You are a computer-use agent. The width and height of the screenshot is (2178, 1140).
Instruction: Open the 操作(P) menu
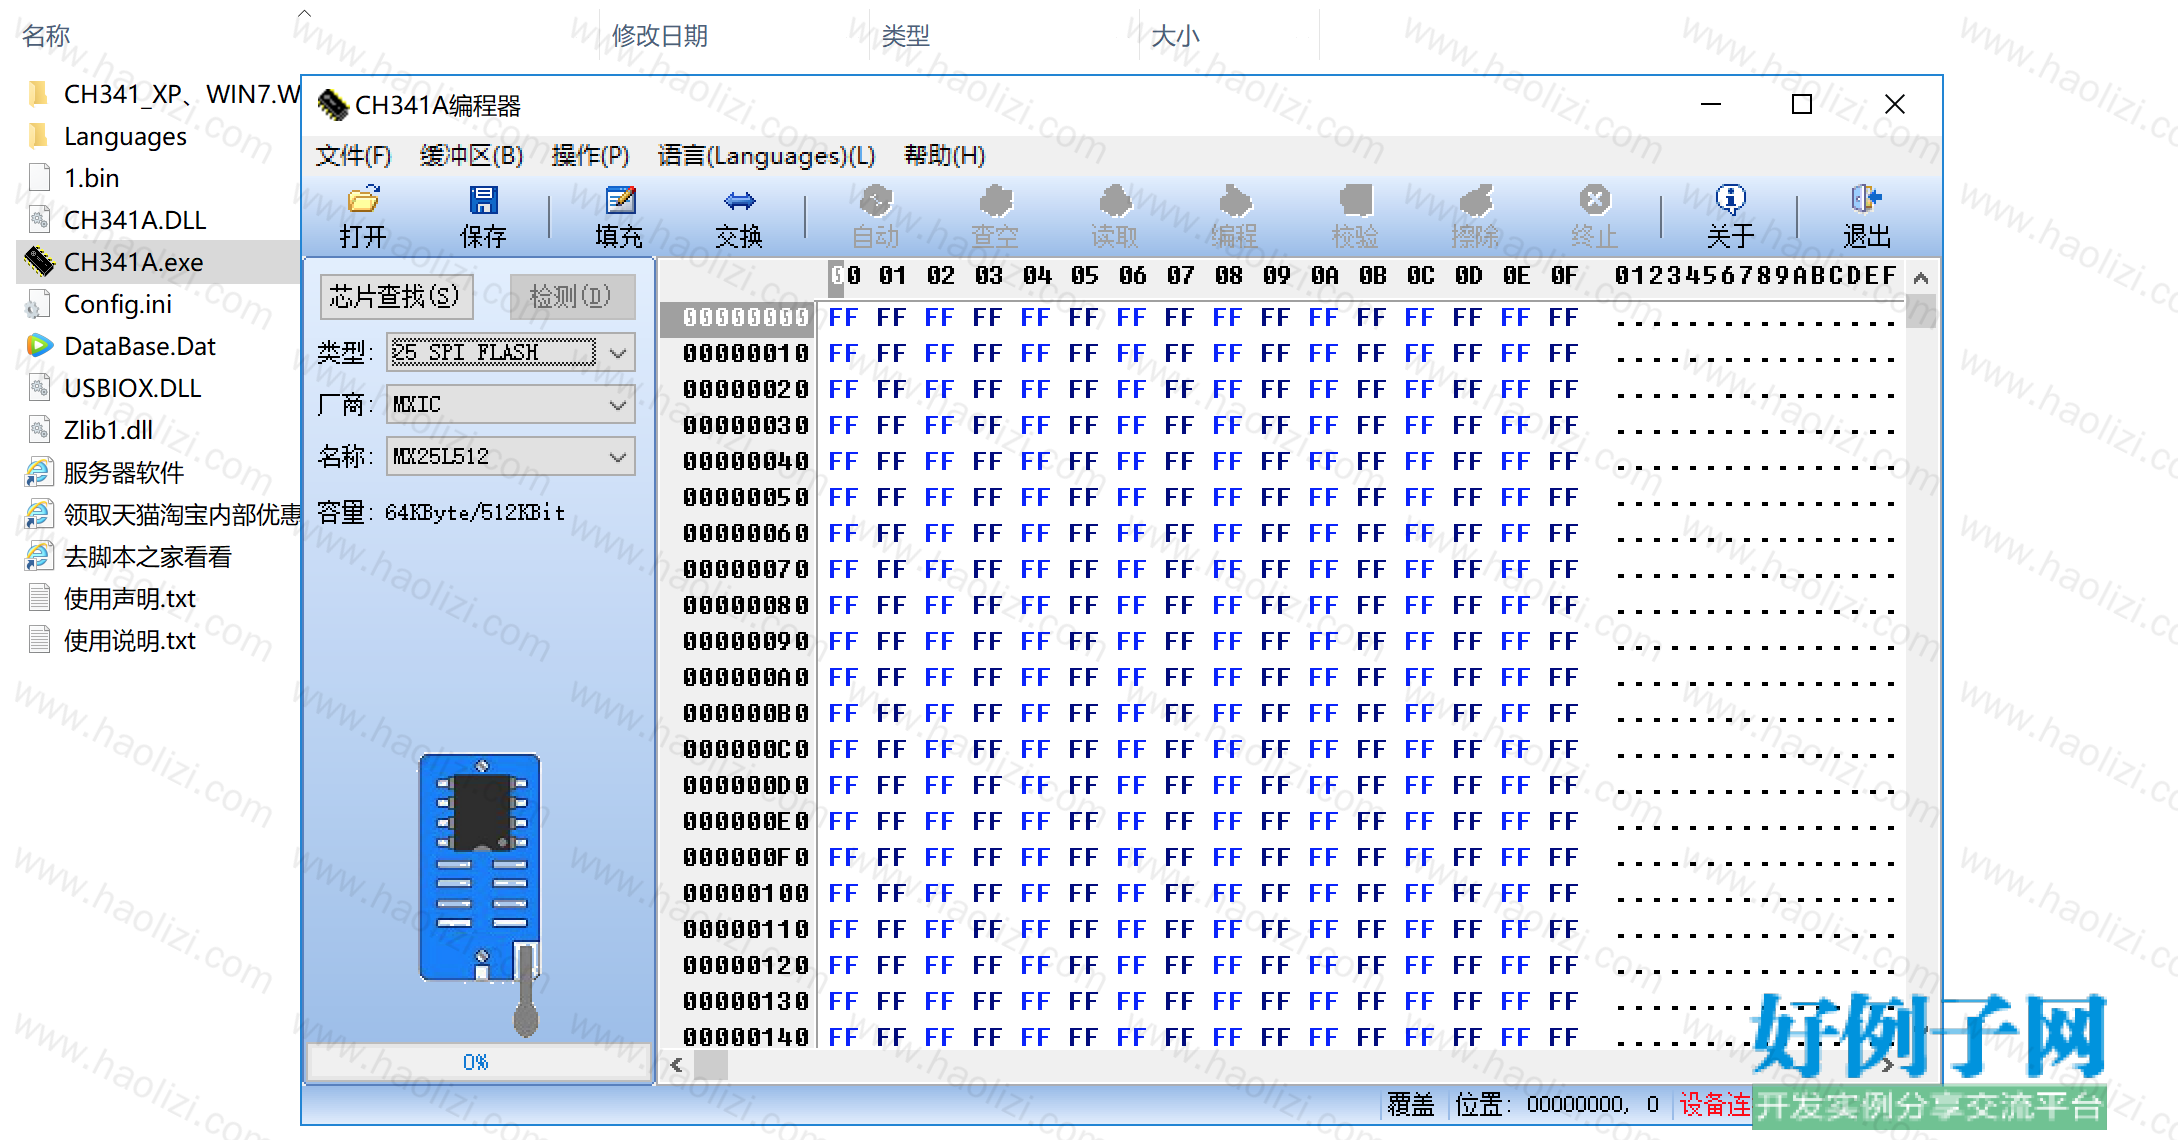click(590, 156)
